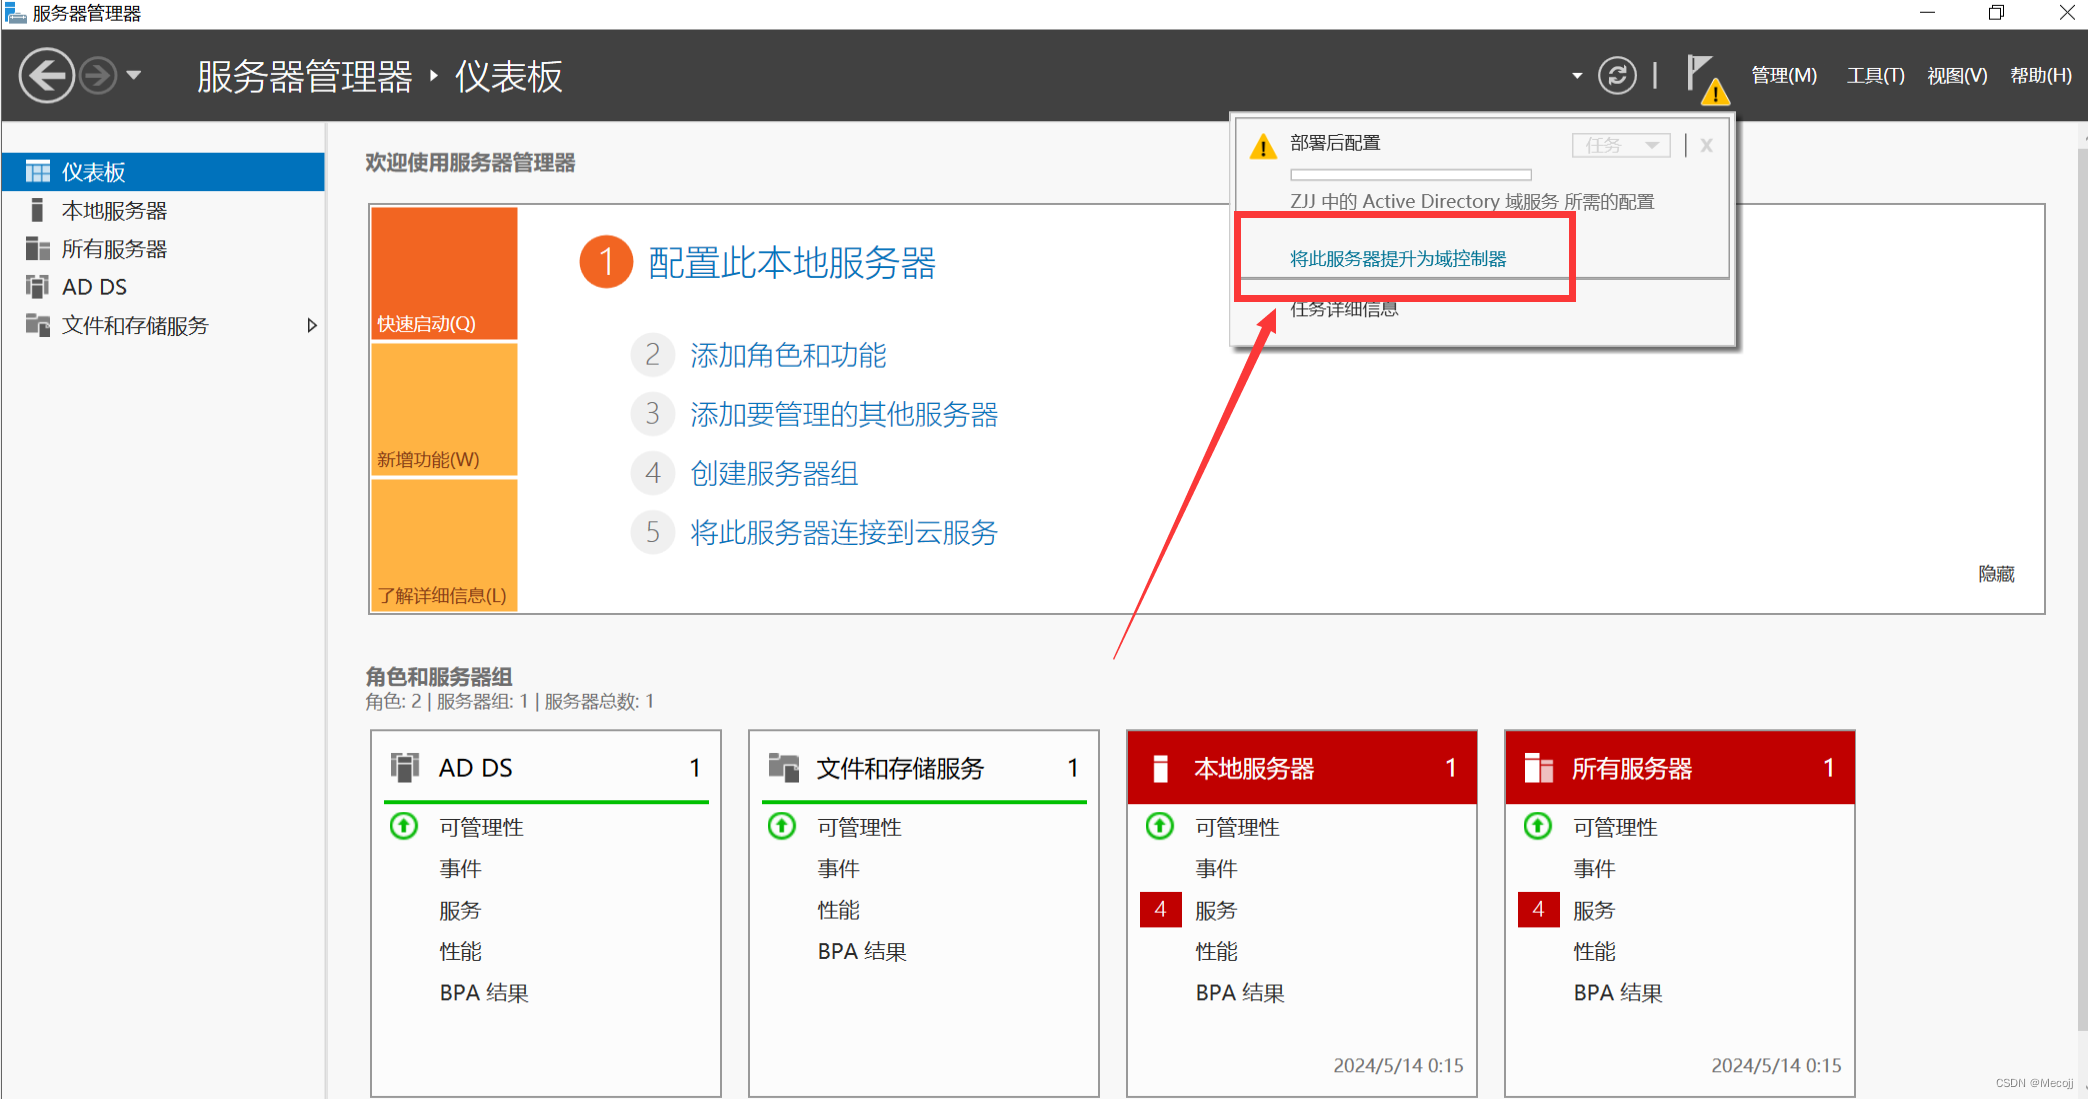
Task: Expand the 文件和存储服务 sidebar item
Action: click(x=312, y=325)
